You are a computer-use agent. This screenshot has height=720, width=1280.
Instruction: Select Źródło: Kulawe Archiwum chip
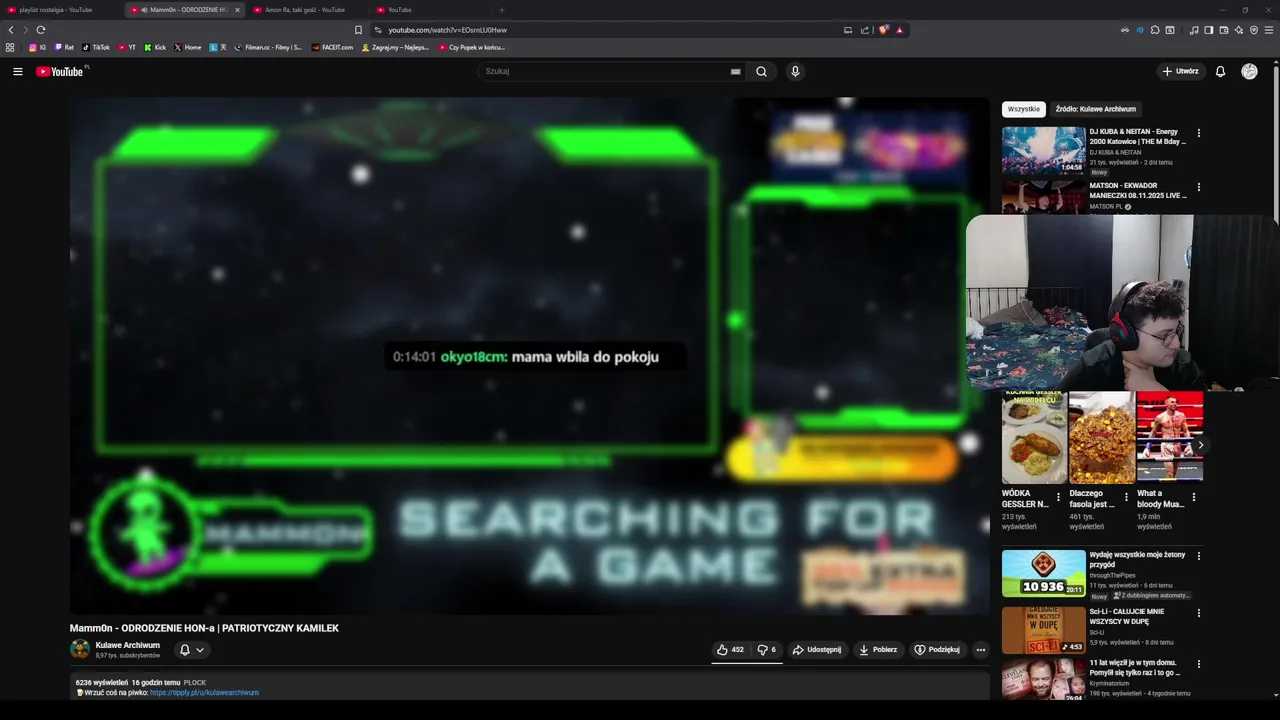pos(1096,109)
